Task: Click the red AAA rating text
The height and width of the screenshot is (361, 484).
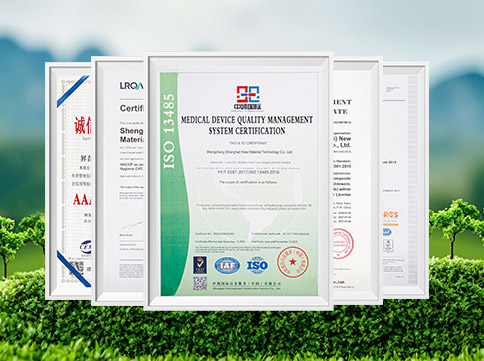Action: pyautogui.click(x=82, y=200)
